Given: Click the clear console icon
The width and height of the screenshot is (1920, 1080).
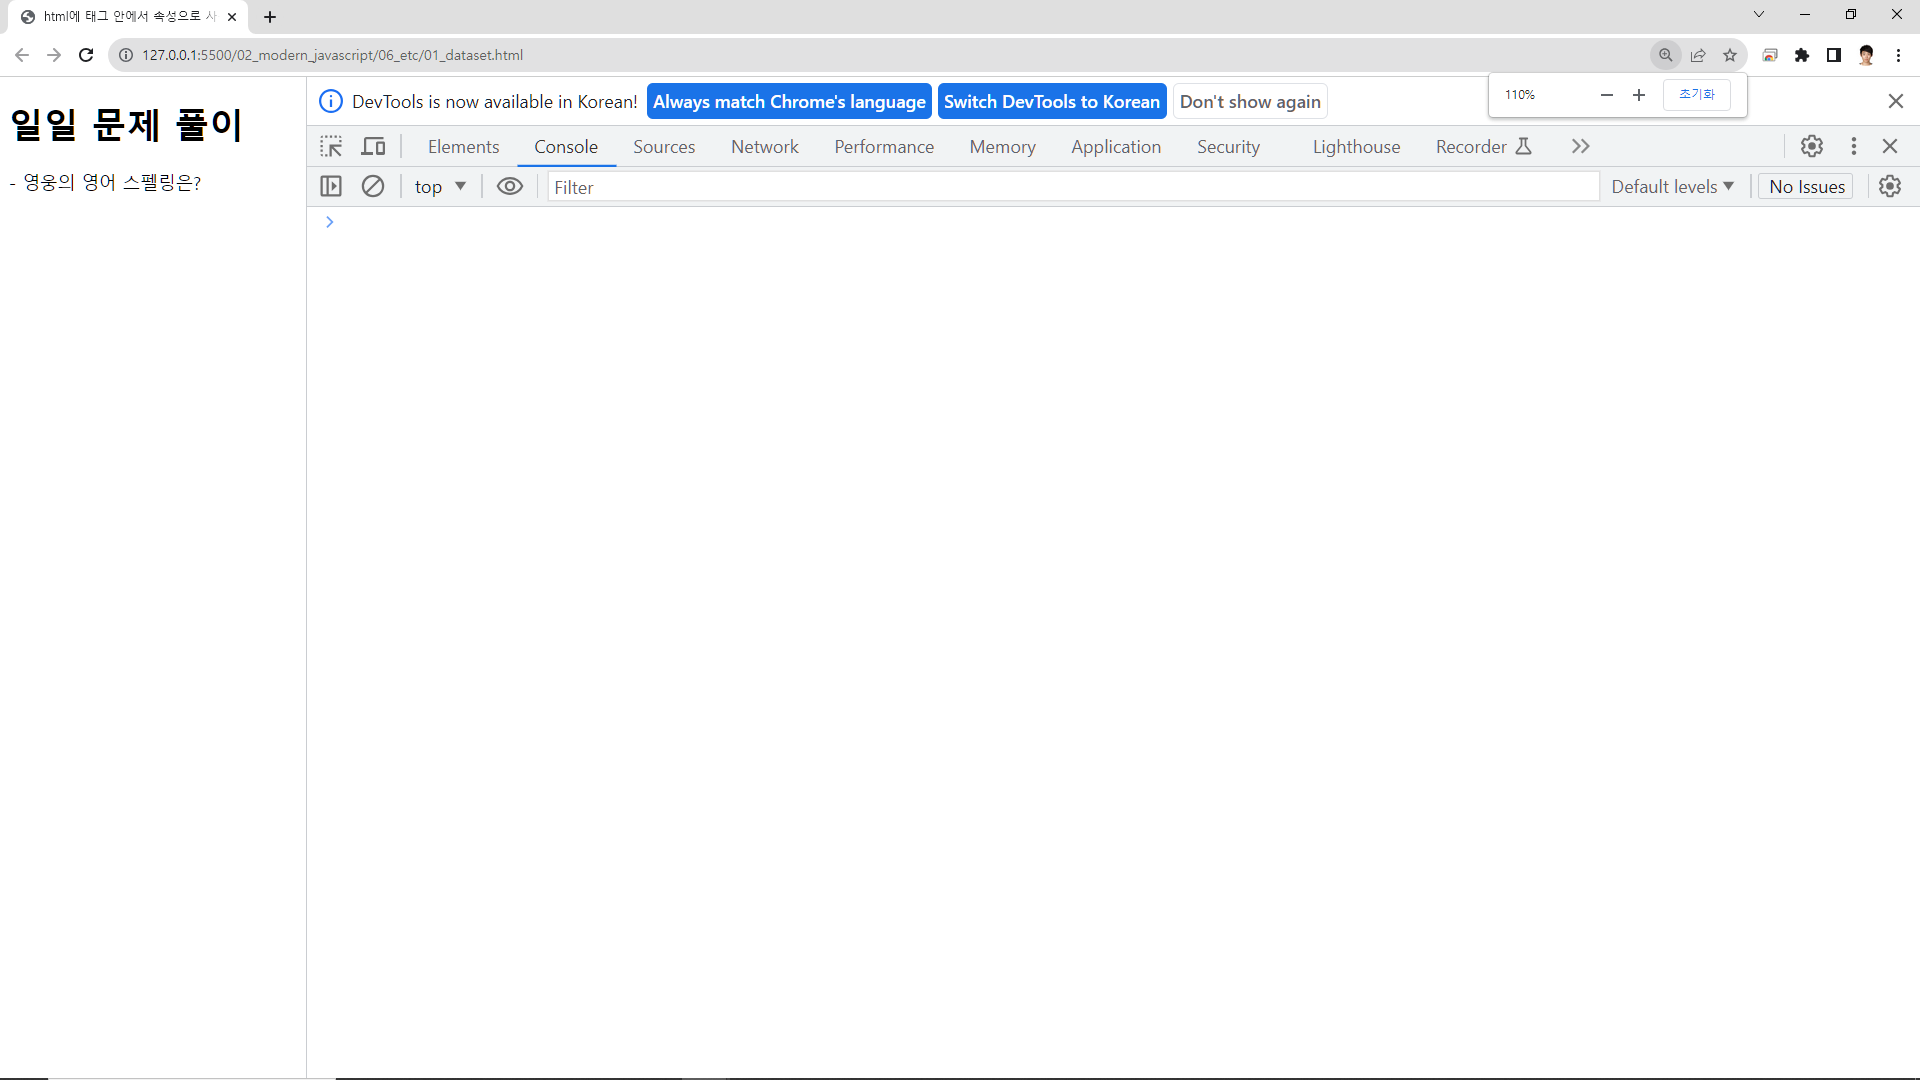Looking at the screenshot, I should tap(373, 187).
